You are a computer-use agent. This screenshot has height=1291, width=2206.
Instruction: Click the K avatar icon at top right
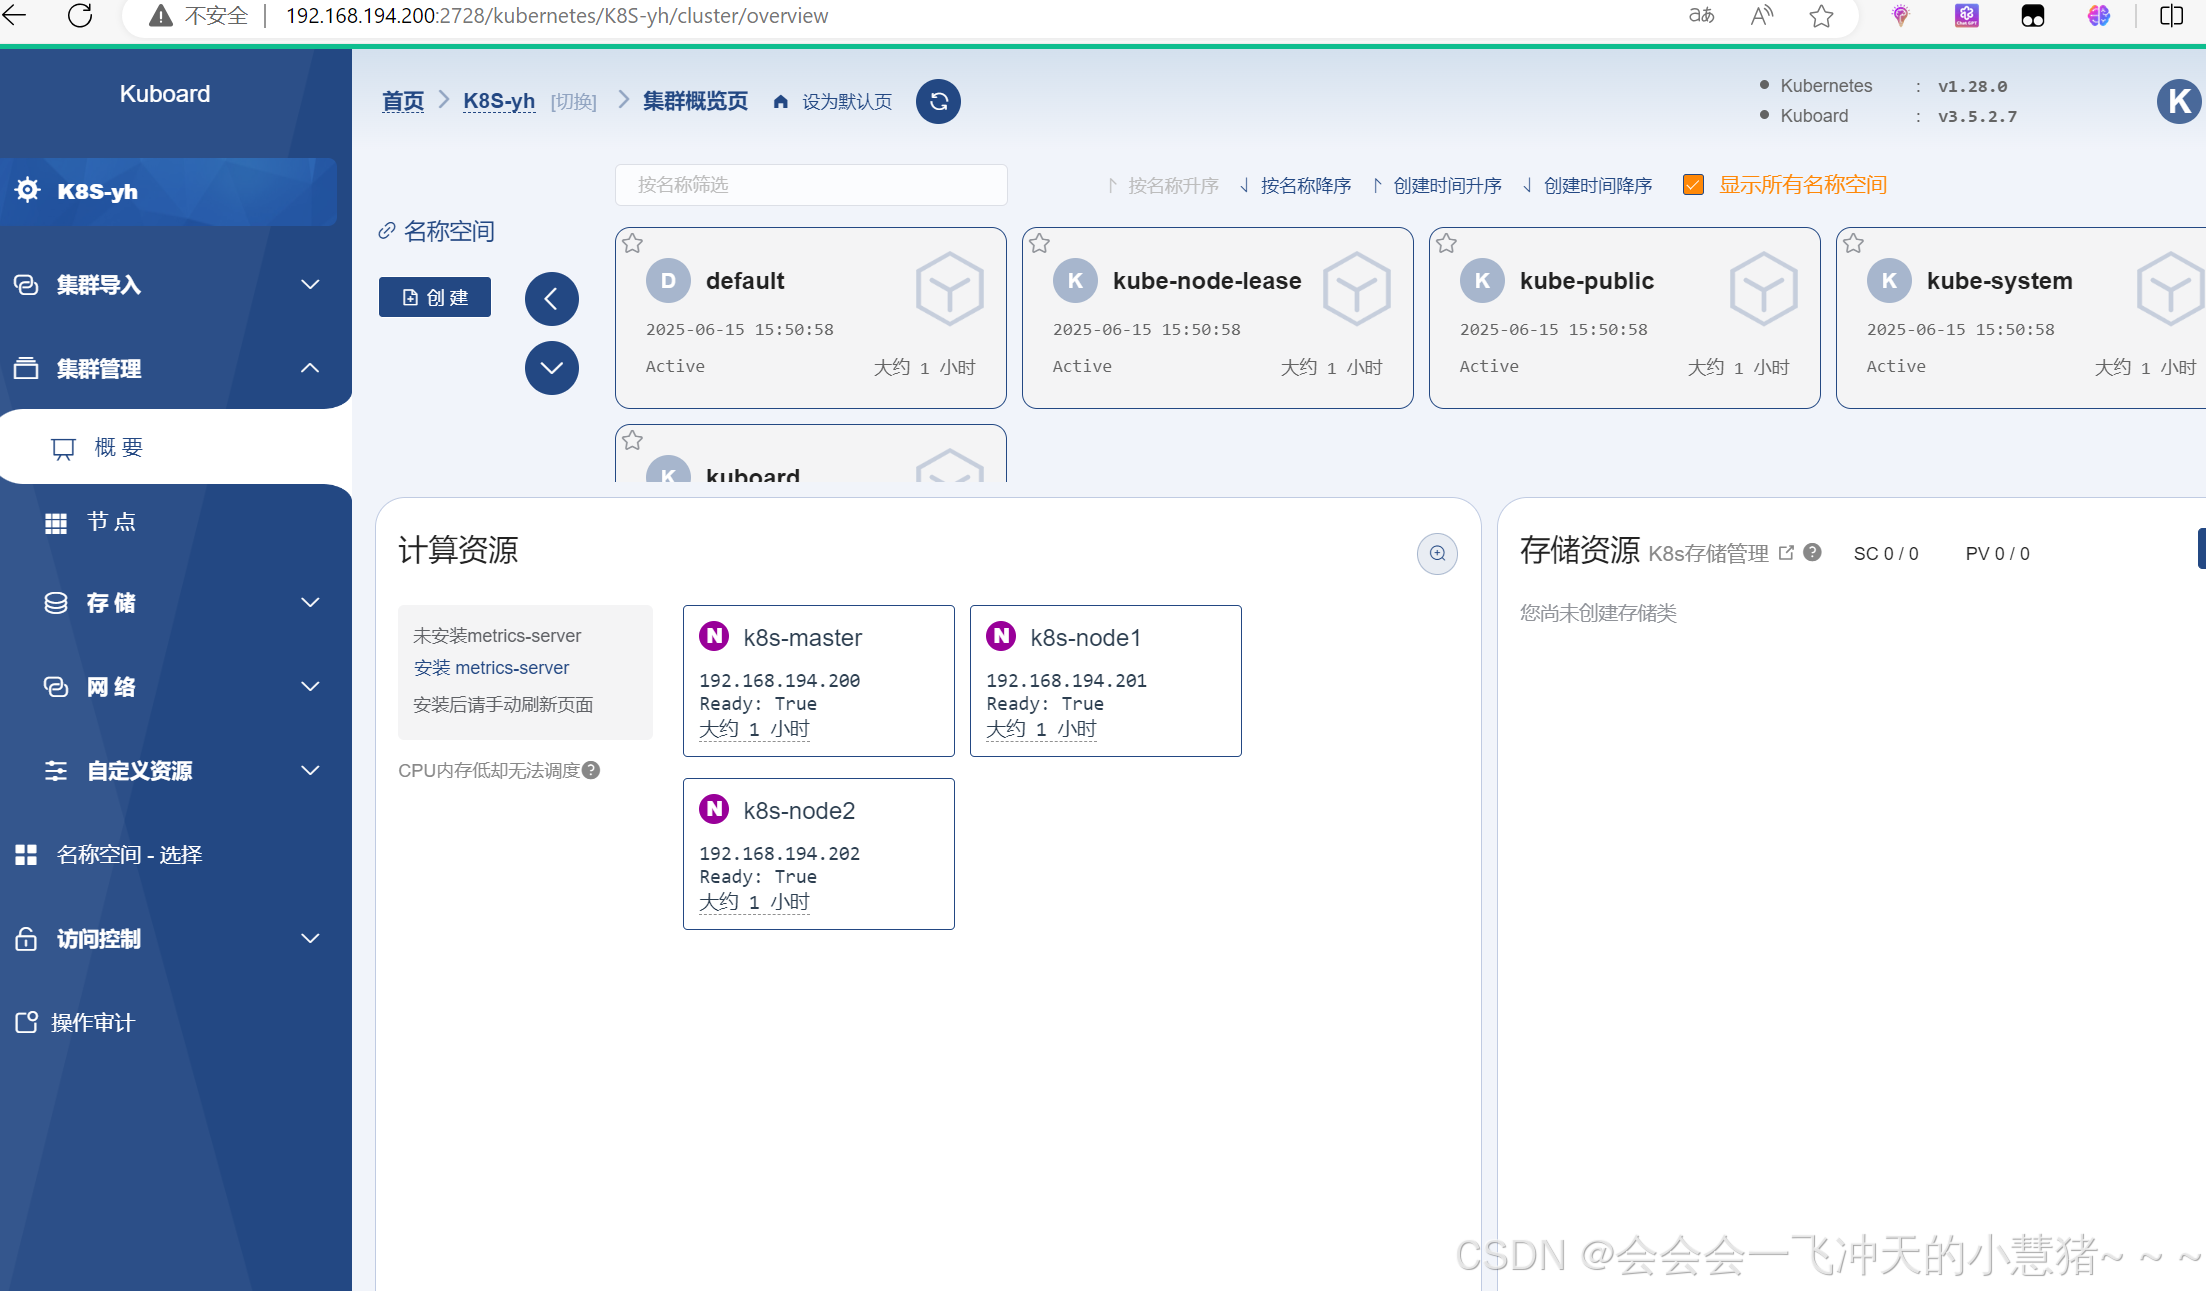pyautogui.click(x=2179, y=101)
